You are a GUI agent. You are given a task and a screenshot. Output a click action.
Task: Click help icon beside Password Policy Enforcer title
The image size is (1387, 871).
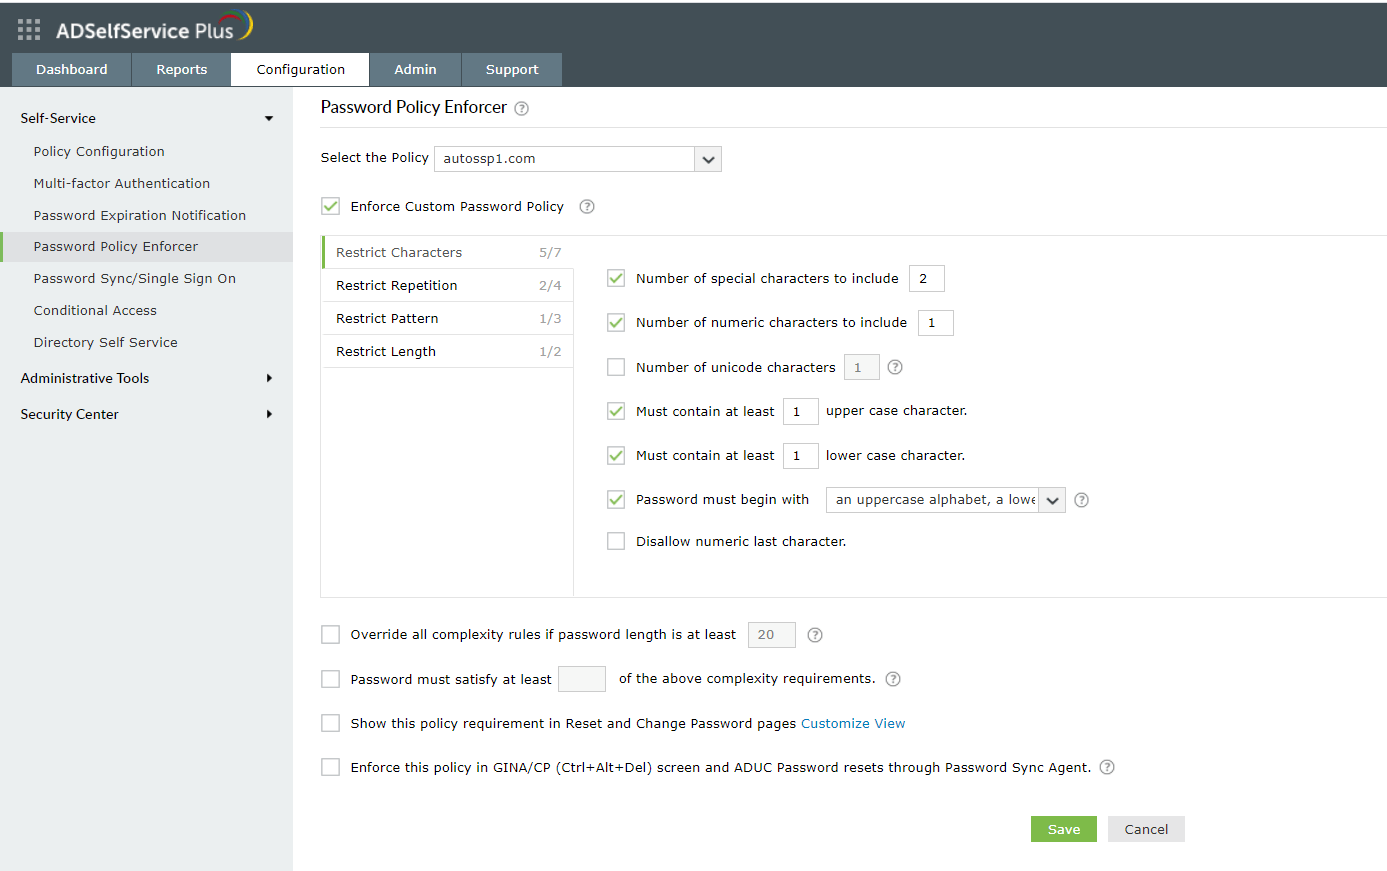coord(521,109)
